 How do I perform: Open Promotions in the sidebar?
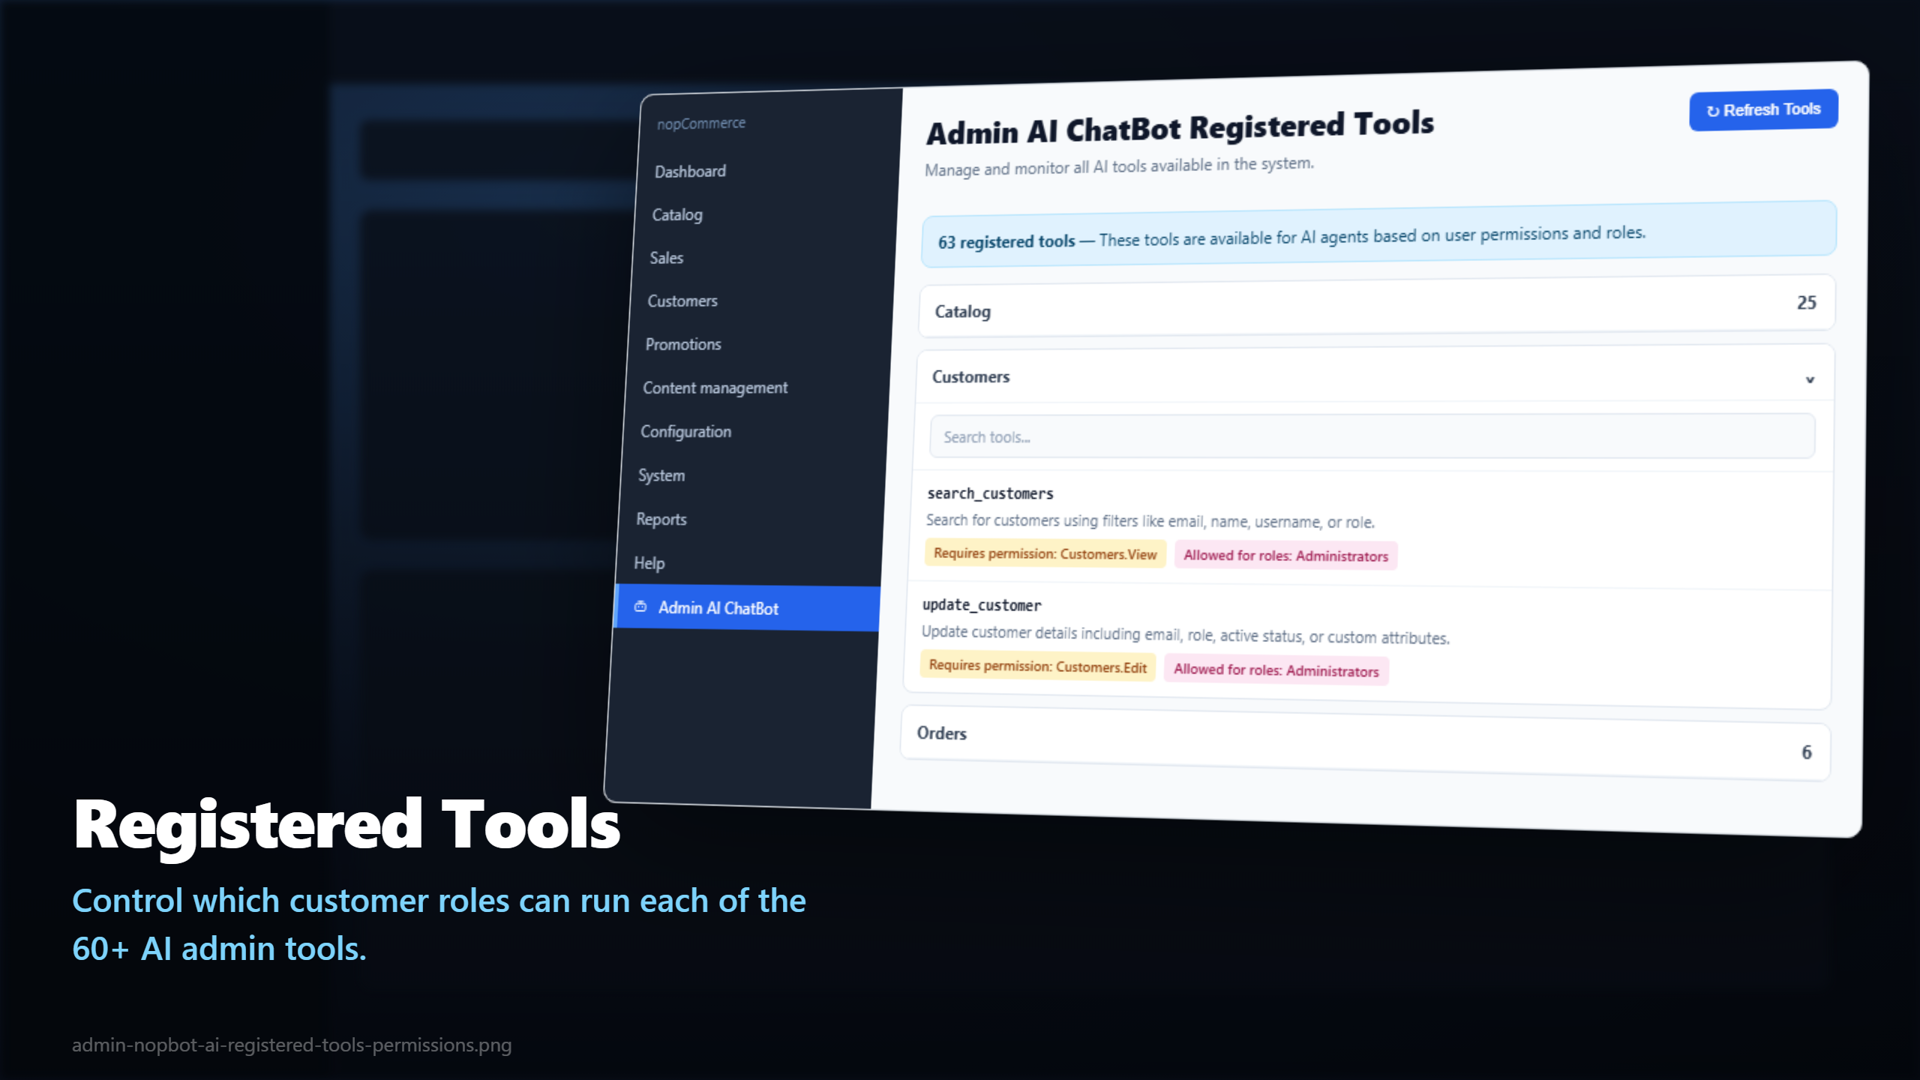[683, 344]
